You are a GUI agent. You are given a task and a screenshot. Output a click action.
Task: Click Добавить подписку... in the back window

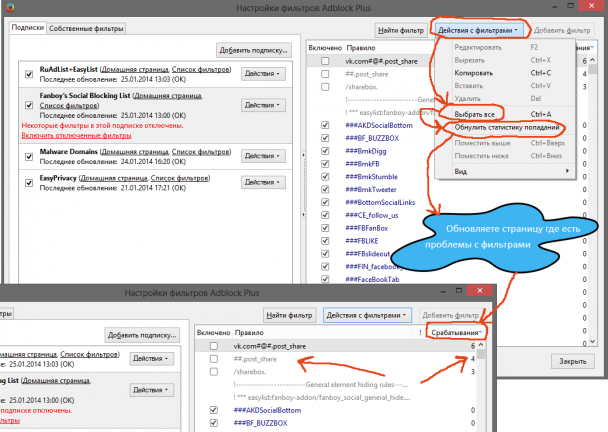[x=253, y=50]
